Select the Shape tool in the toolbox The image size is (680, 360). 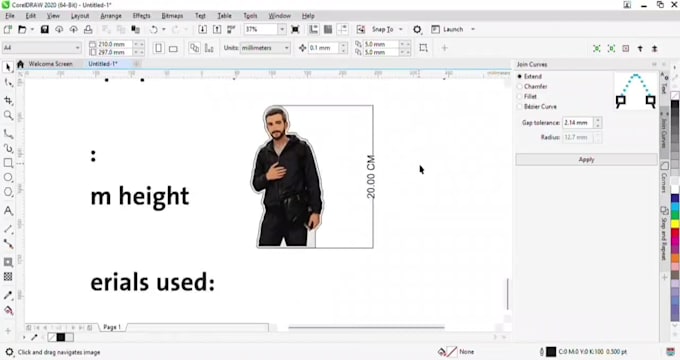[x=8, y=82]
